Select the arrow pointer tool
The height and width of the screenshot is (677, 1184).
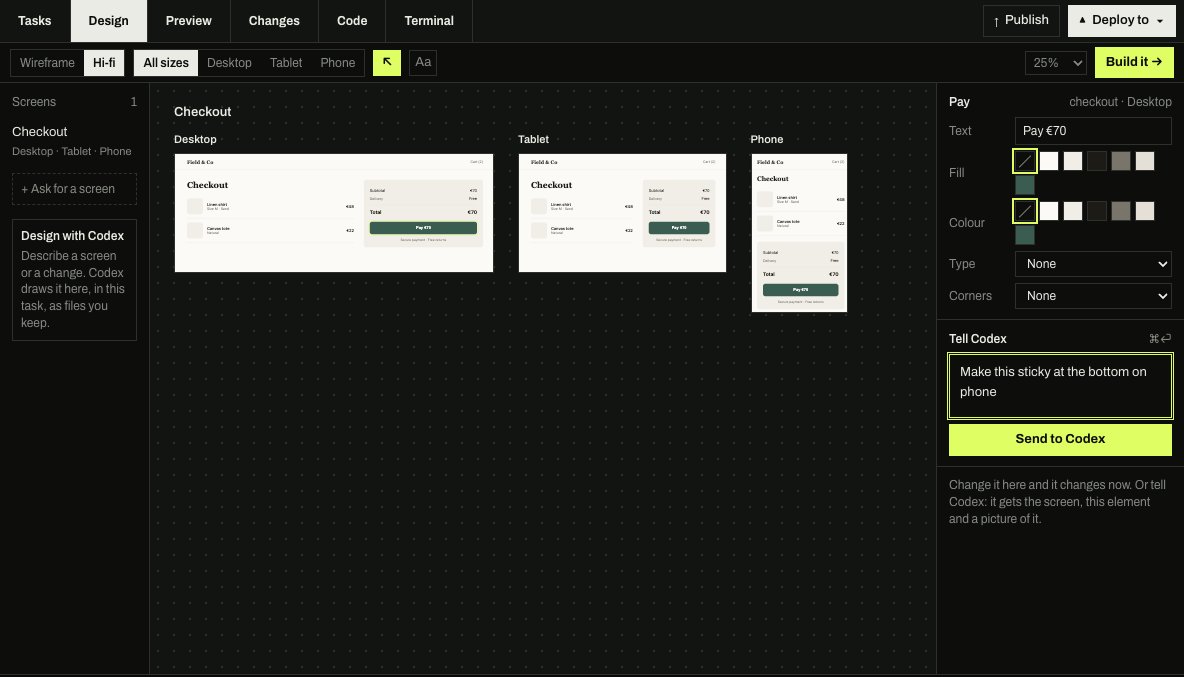(x=387, y=63)
